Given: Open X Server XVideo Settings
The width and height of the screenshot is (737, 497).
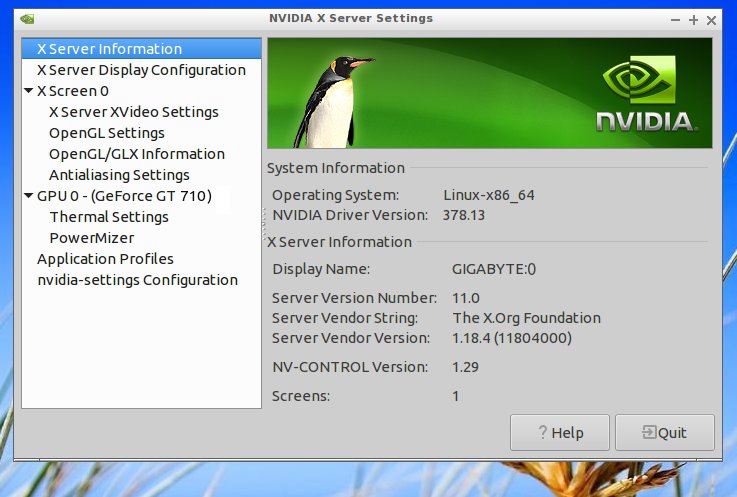Looking at the screenshot, I should [134, 112].
